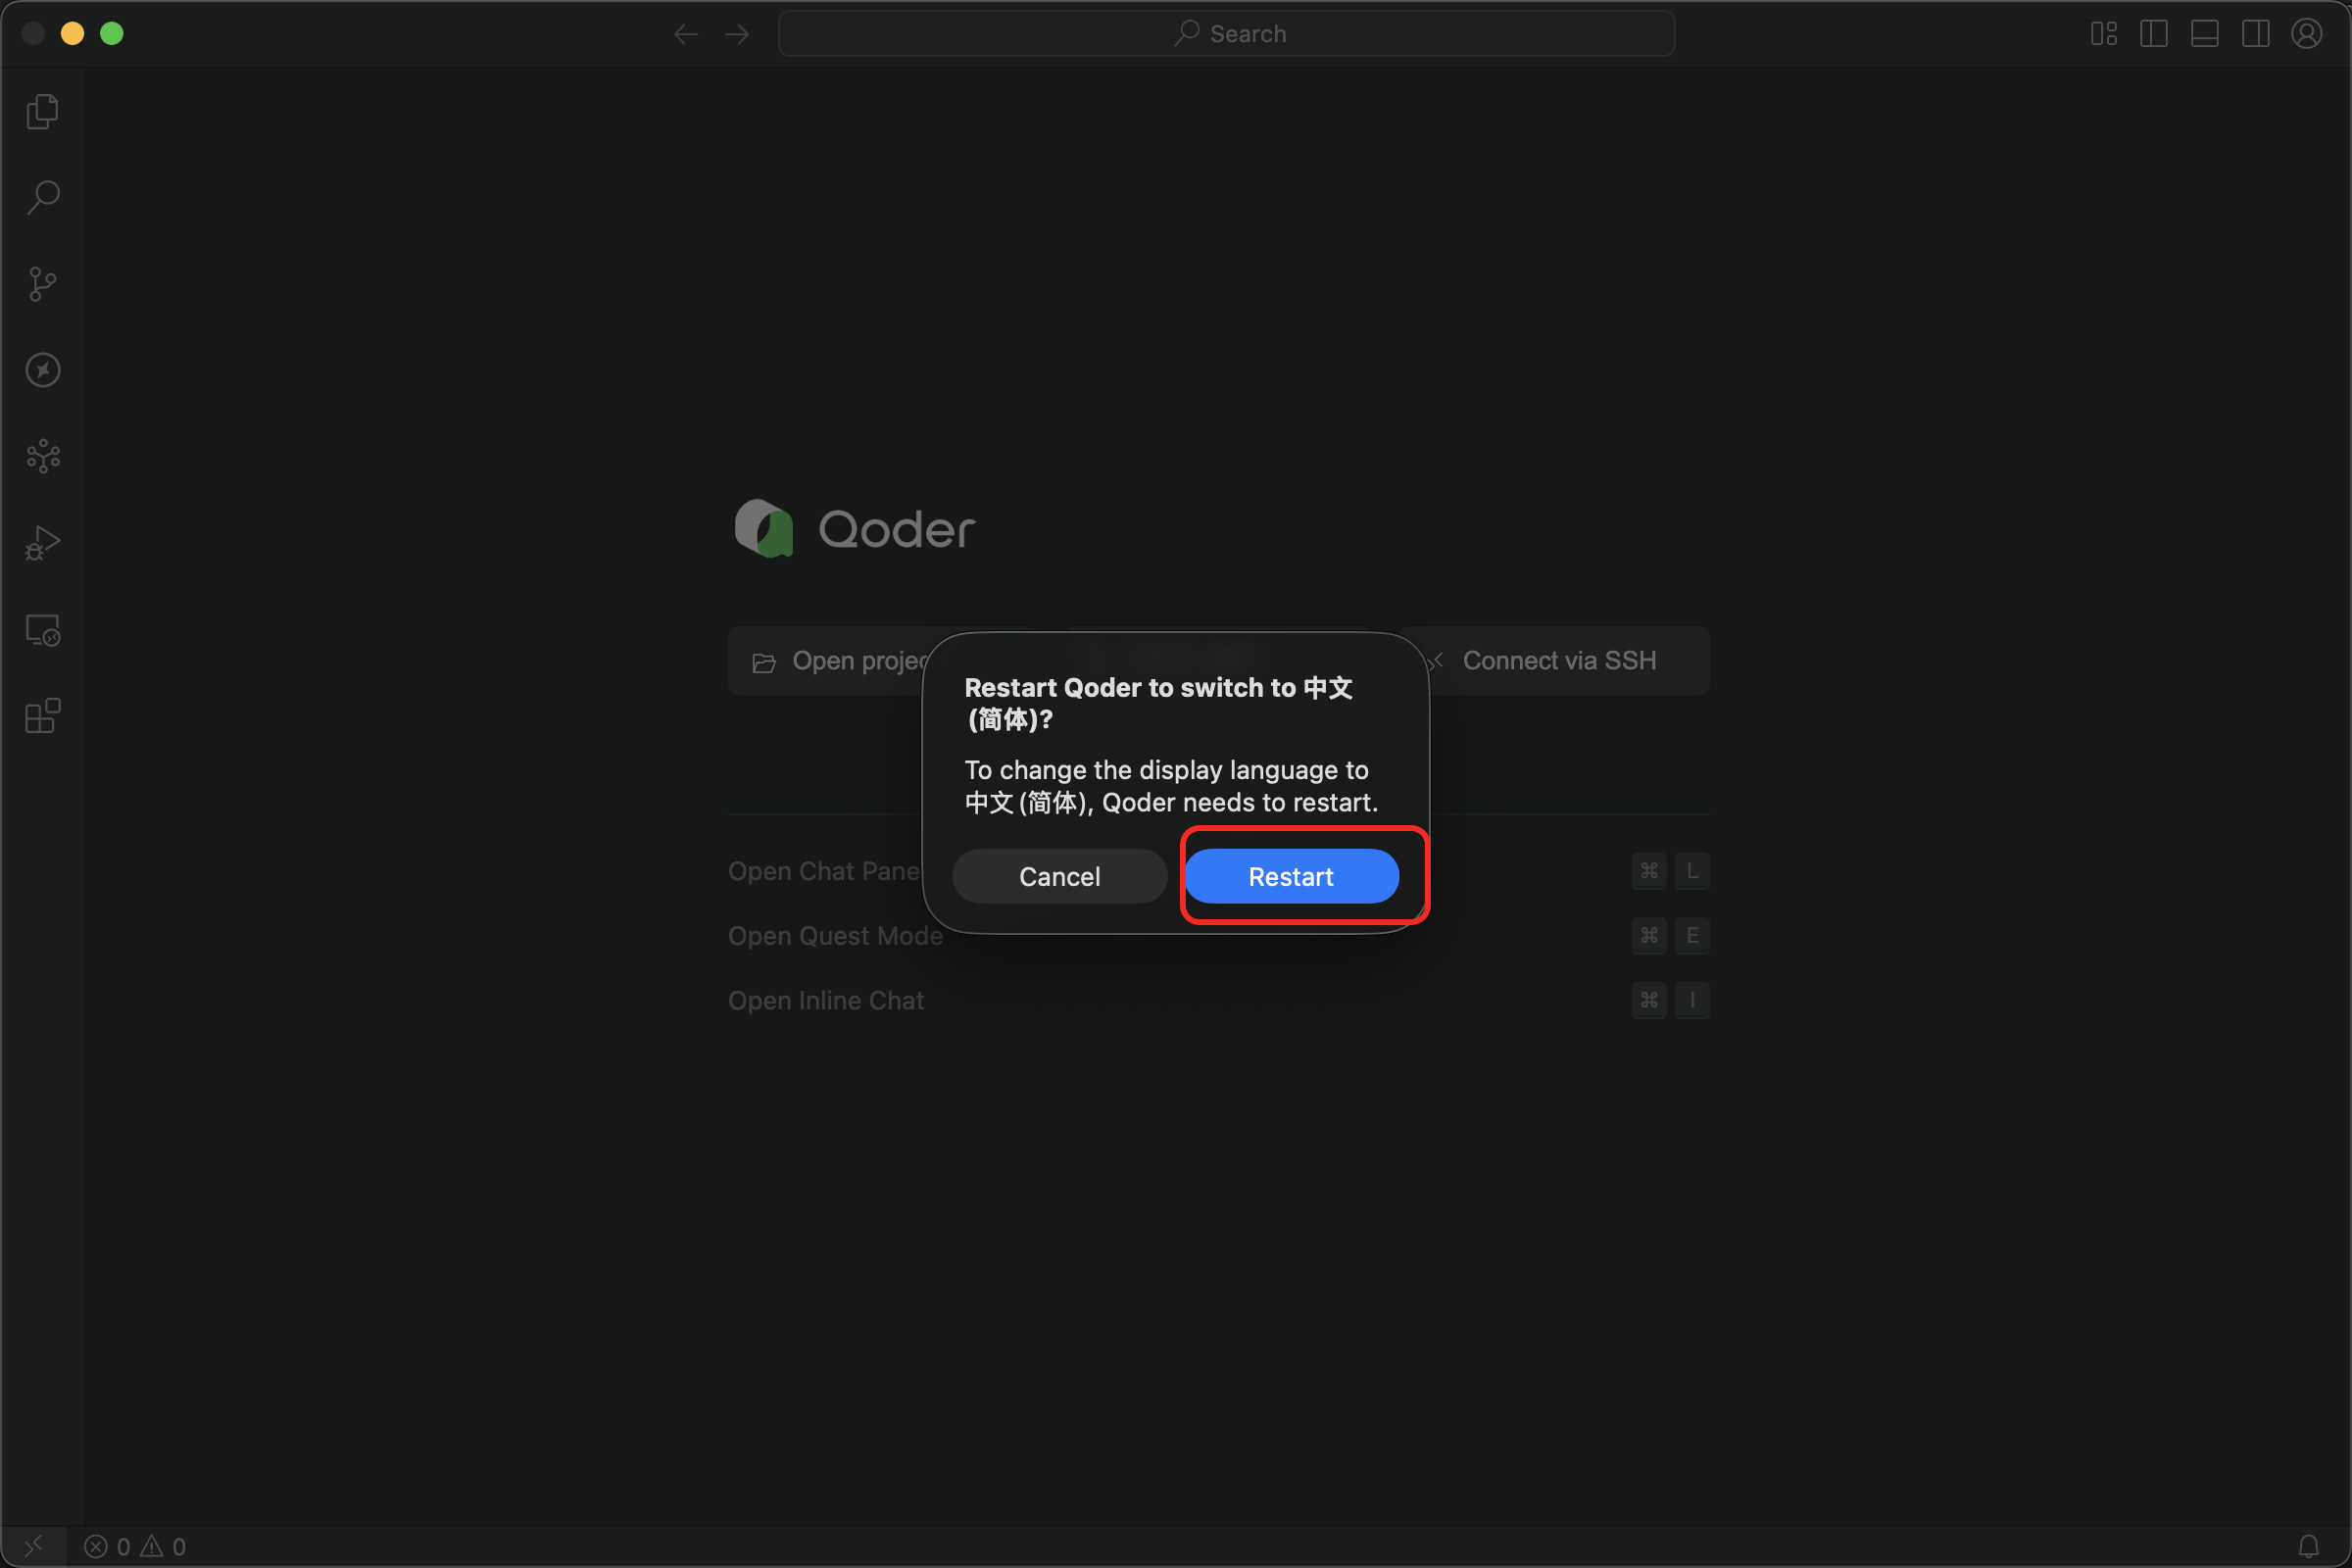Image resolution: width=2352 pixels, height=1568 pixels.
Task: Click Cancel in the restart dialog
Action: tap(1059, 876)
